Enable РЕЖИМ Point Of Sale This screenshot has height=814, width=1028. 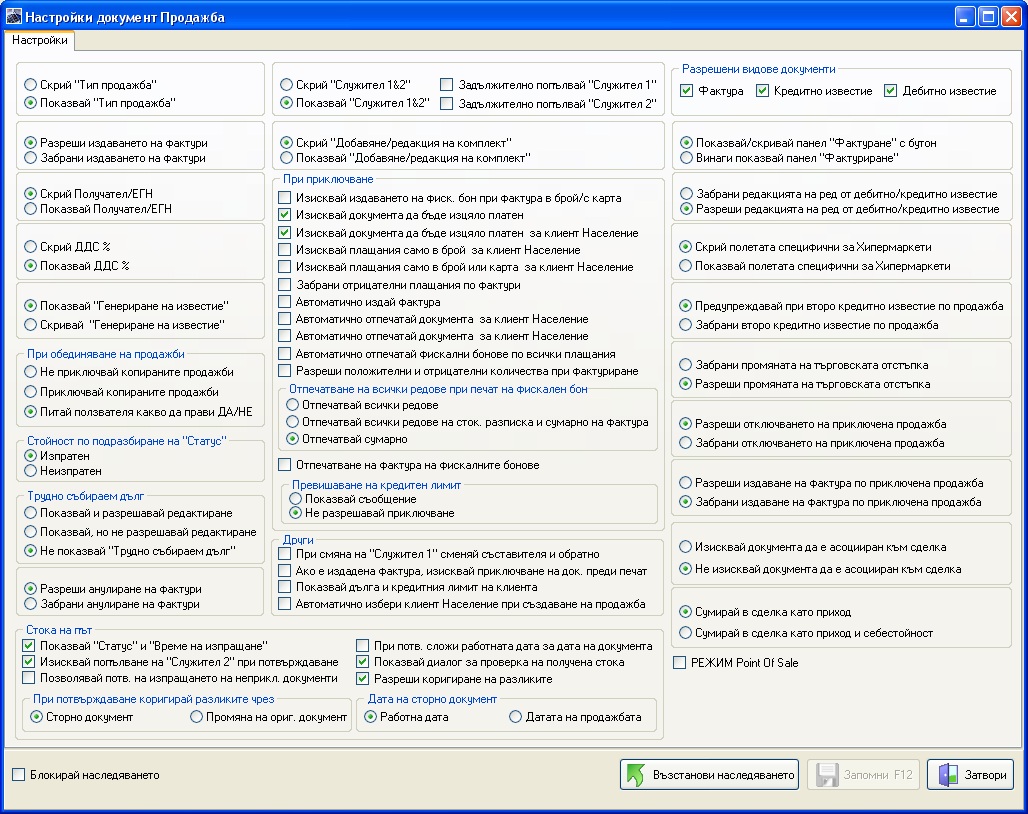pos(680,663)
